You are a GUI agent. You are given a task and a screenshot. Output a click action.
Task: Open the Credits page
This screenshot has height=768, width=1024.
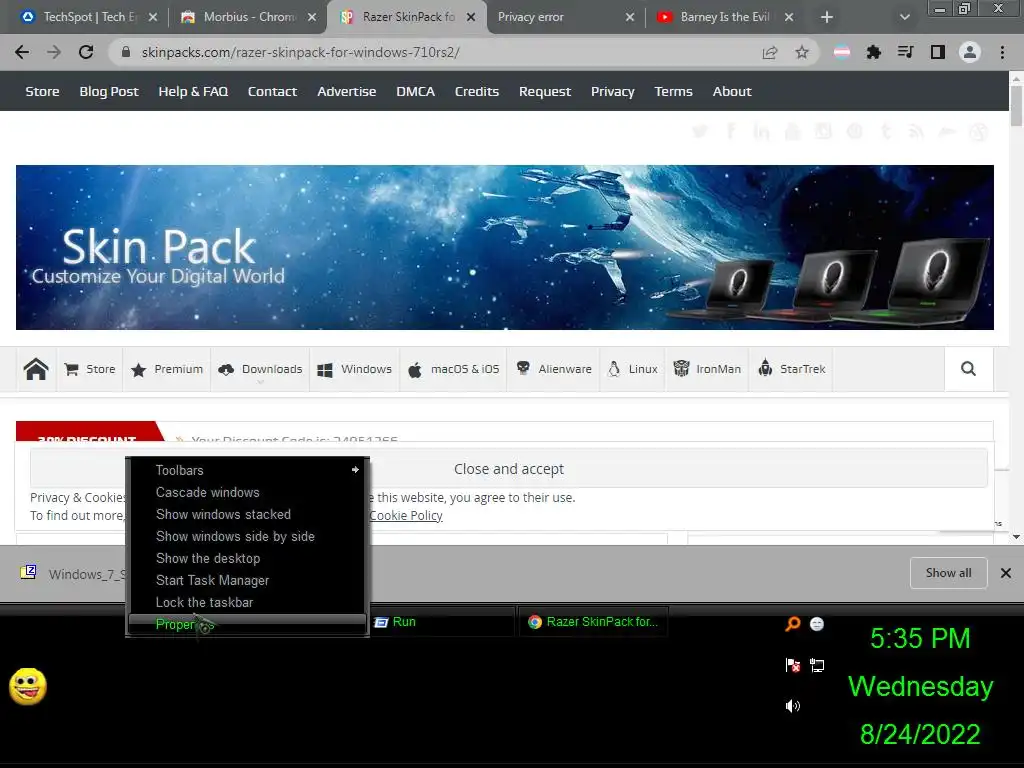tap(477, 91)
